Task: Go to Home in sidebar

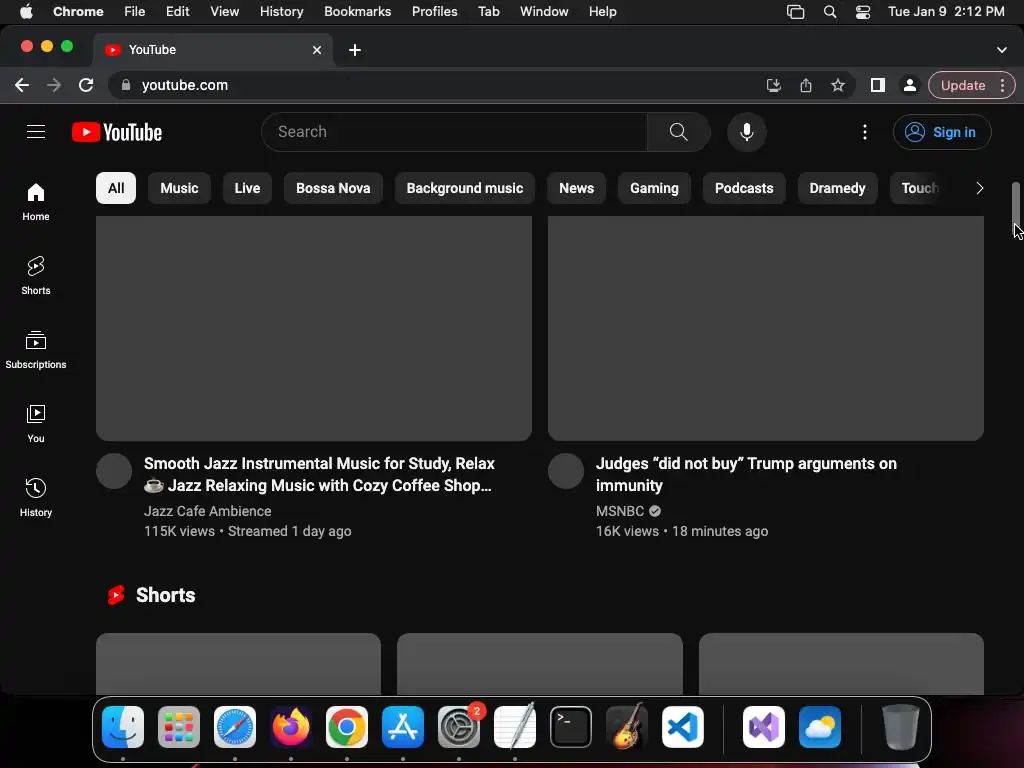Action: [x=36, y=202]
